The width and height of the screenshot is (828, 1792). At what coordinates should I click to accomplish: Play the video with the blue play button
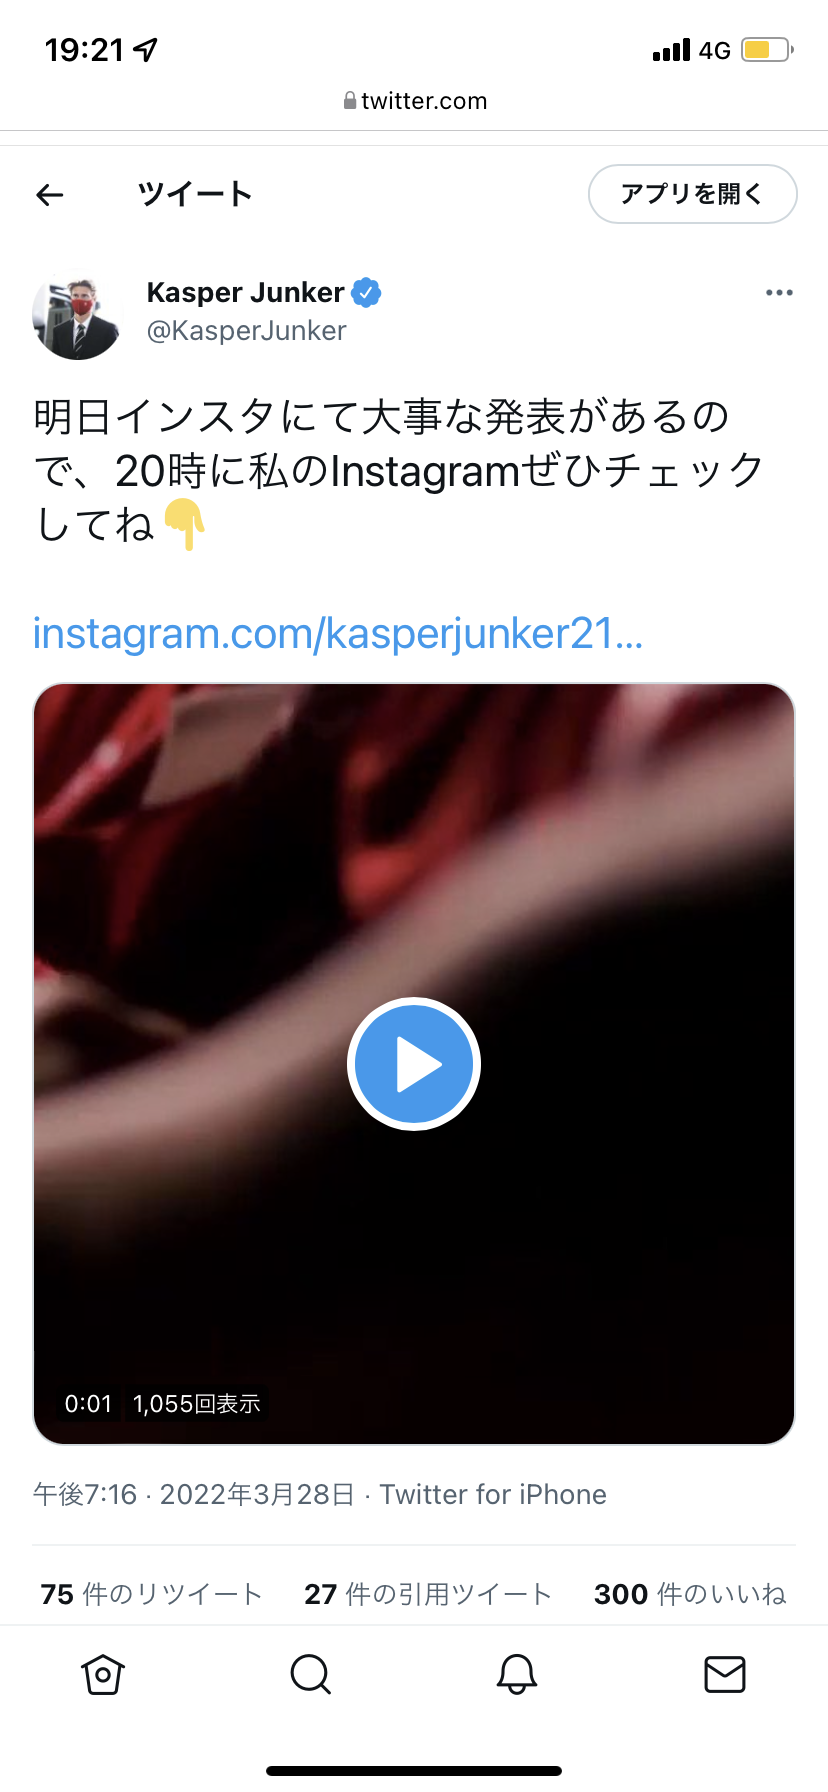(x=414, y=1064)
